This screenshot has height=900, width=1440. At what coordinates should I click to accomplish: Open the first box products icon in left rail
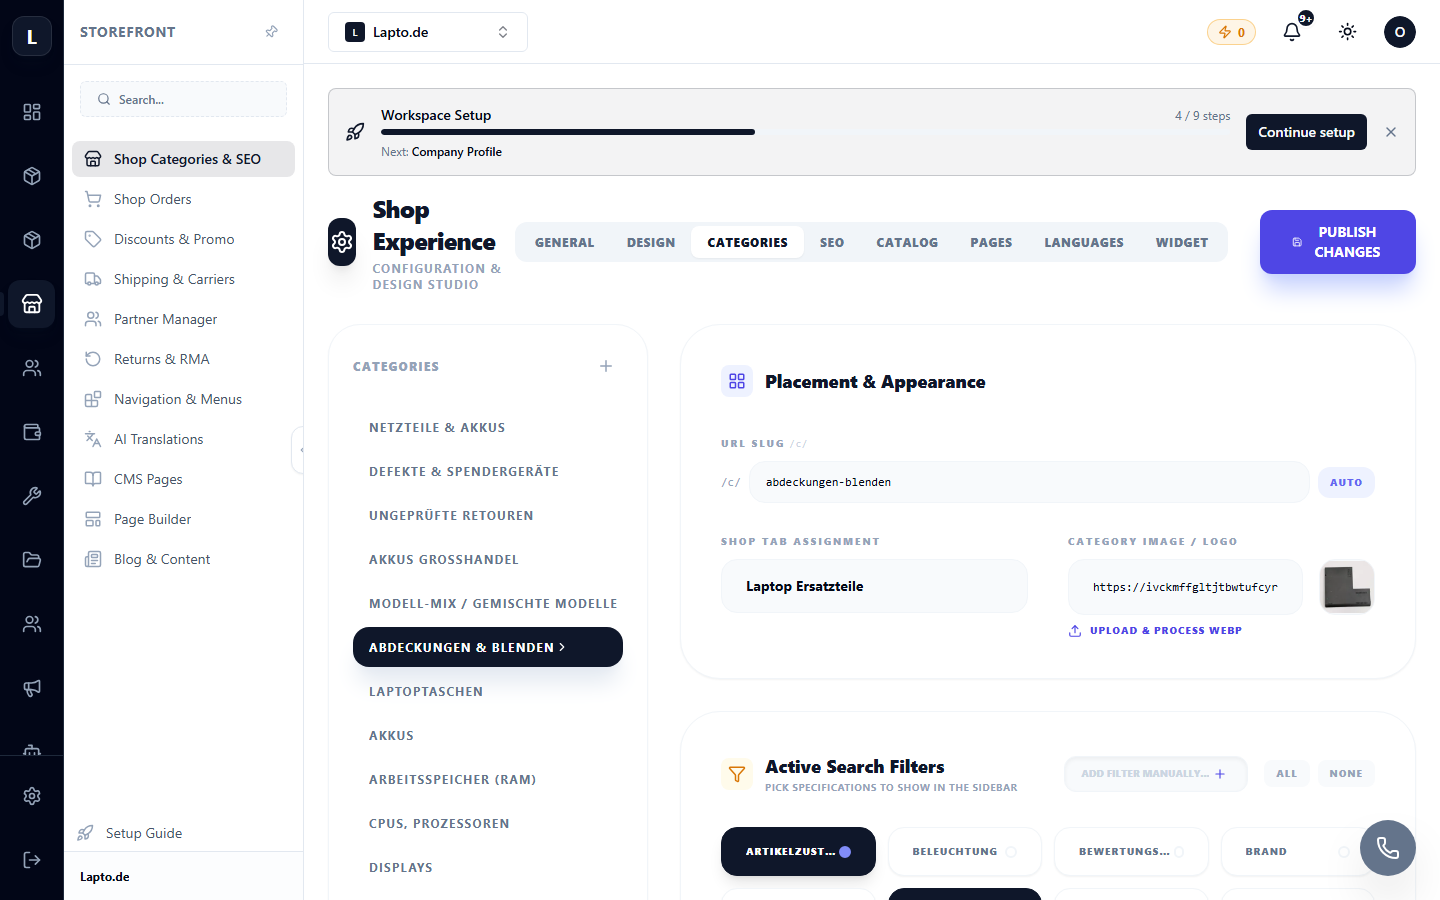click(32, 176)
